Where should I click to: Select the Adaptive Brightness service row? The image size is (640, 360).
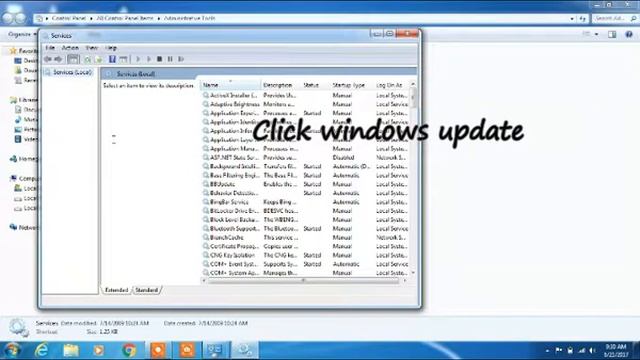pyautogui.click(x=305, y=104)
